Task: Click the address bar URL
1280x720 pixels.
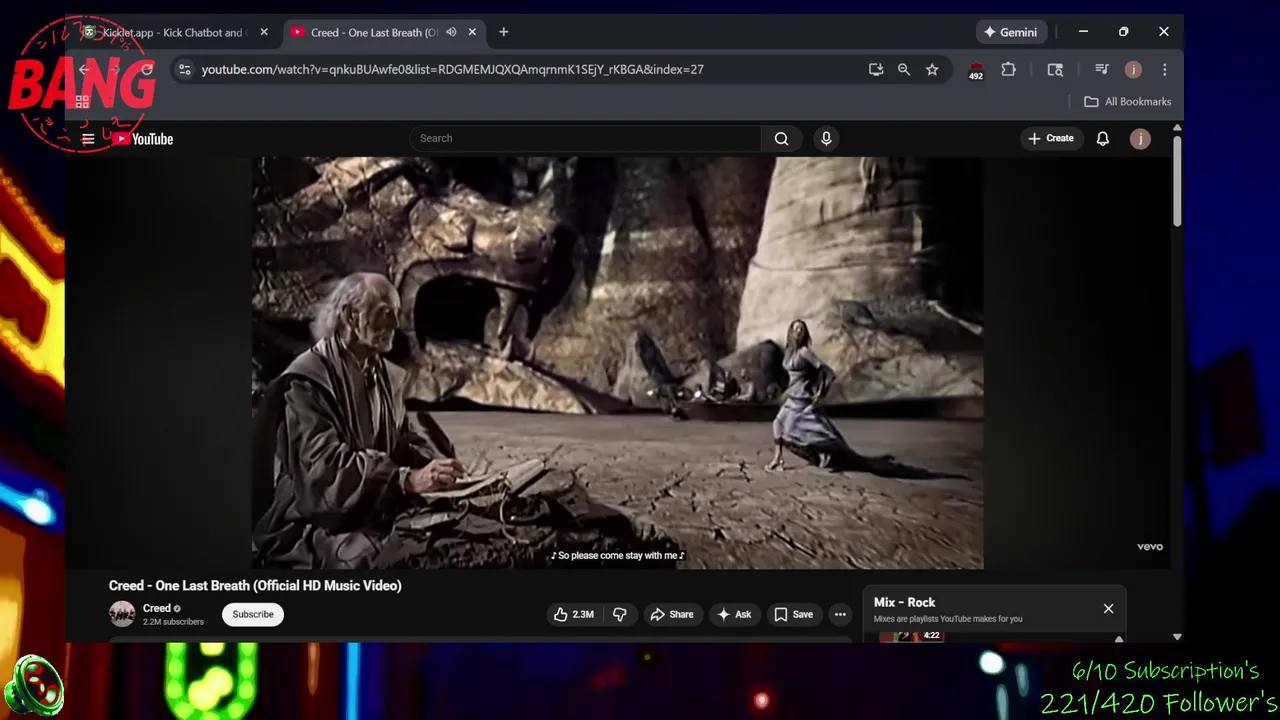Action: click(x=452, y=69)
